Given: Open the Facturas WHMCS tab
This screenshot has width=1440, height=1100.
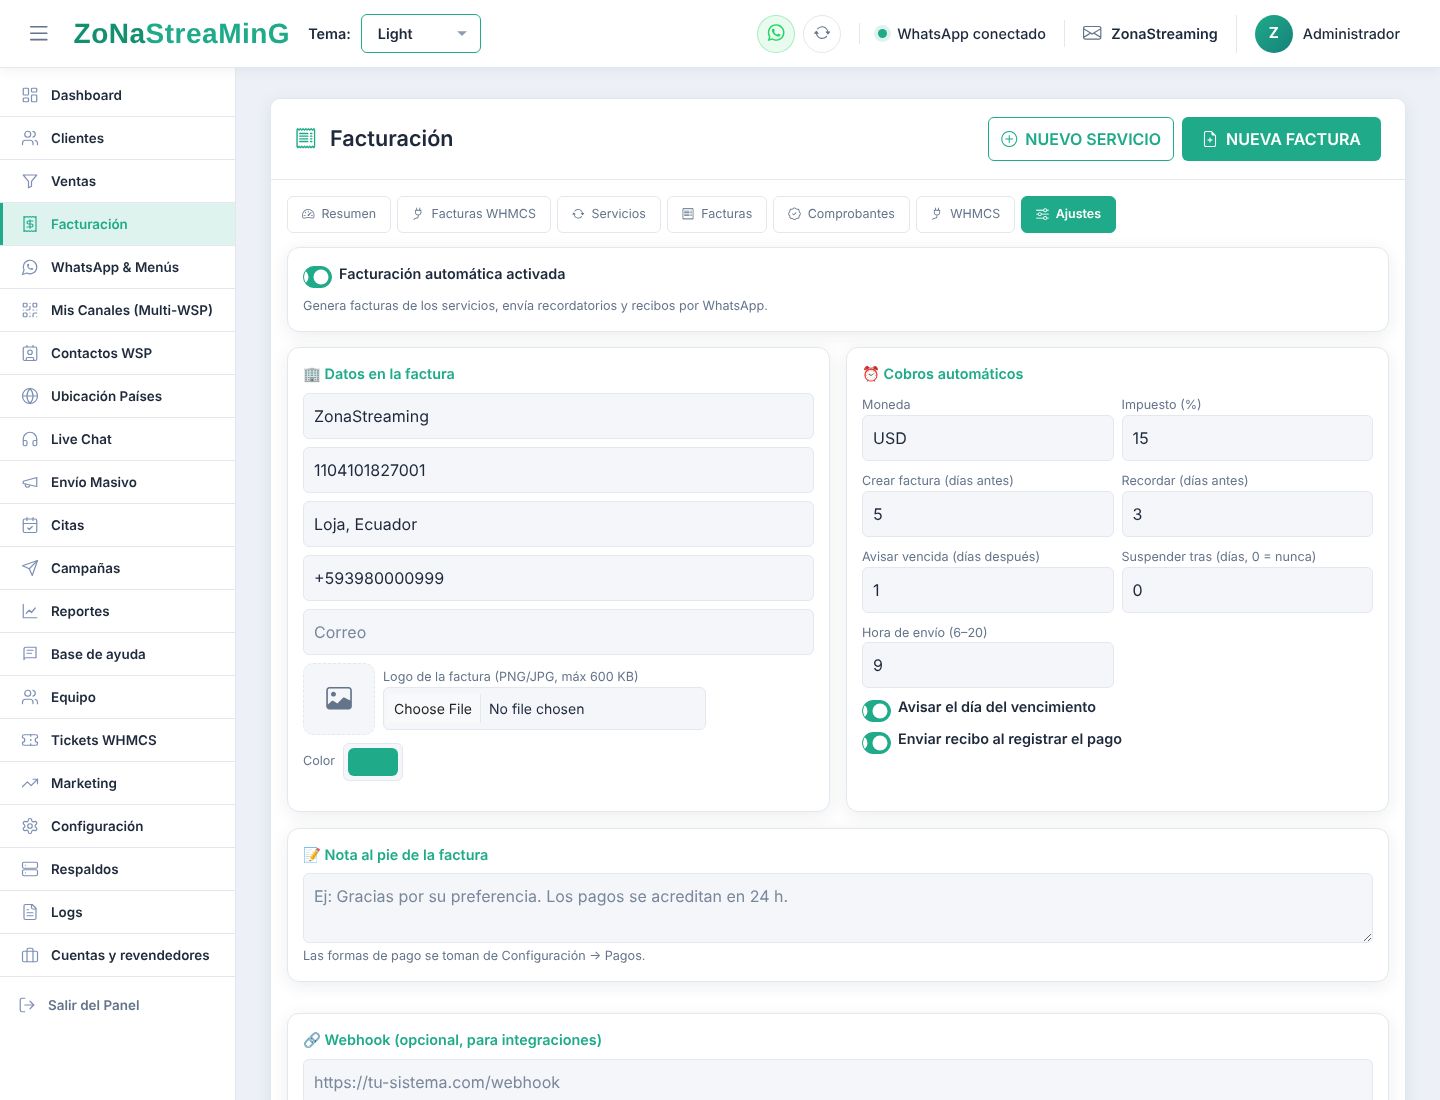Looking at the screenshot, I should (x=474, y=214).
